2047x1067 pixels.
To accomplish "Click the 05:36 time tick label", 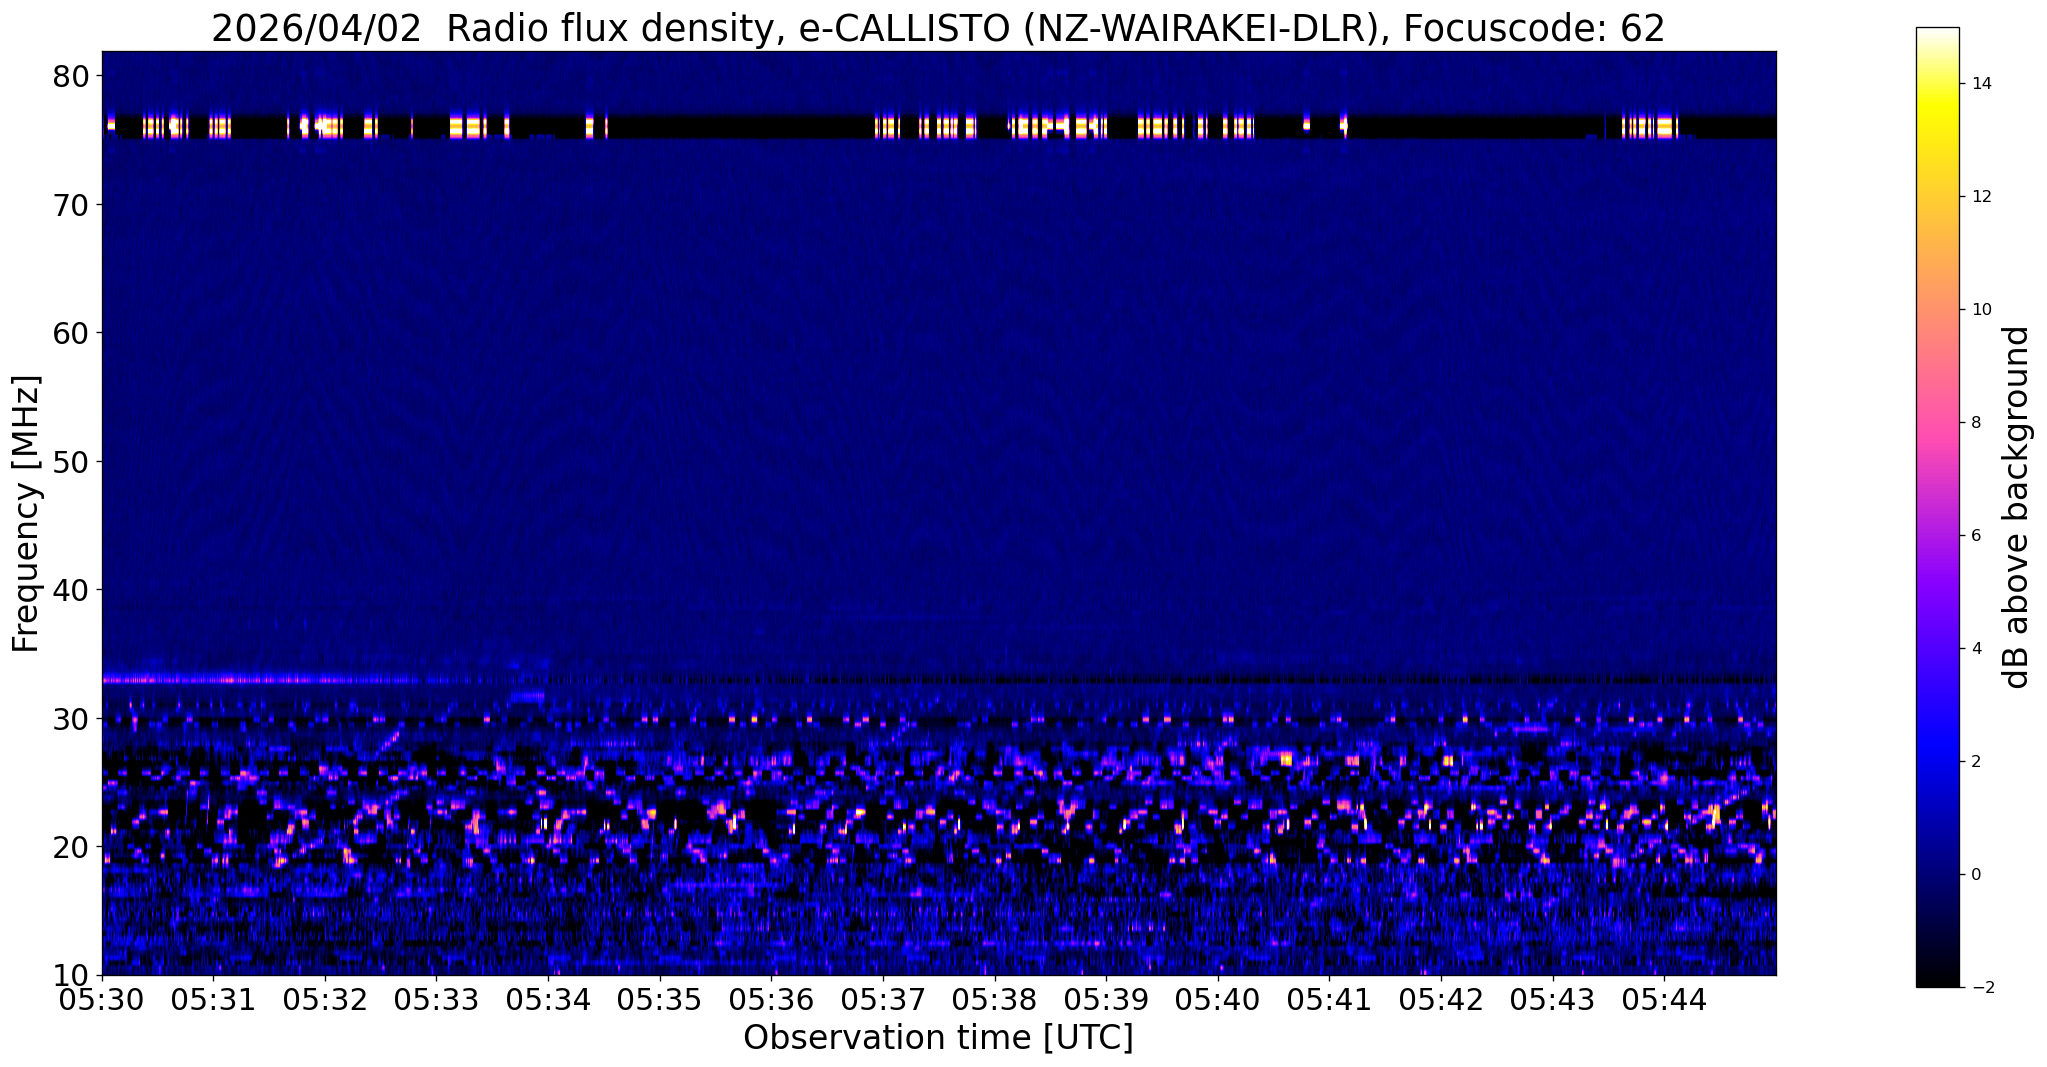I will point(771,1001).
